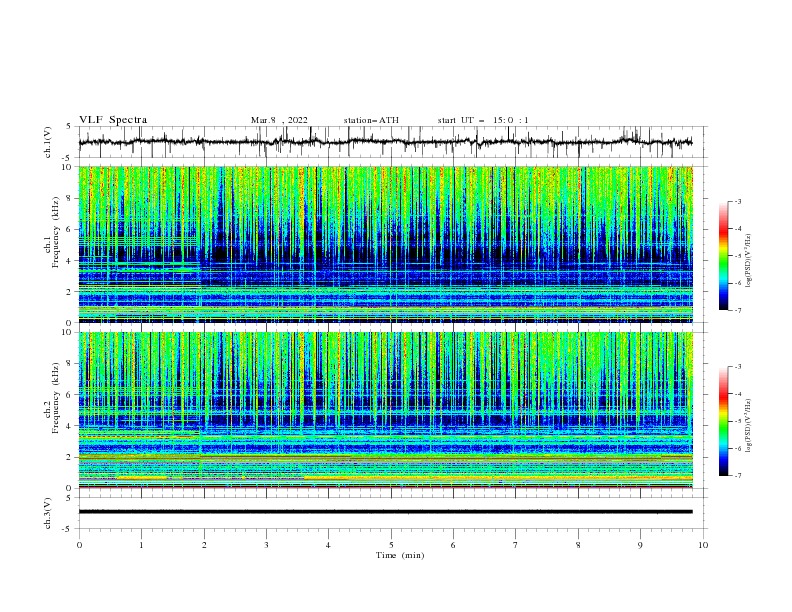
Task: Click inside the ch.1 spectrogram panel
Action: tap(386, 244)
